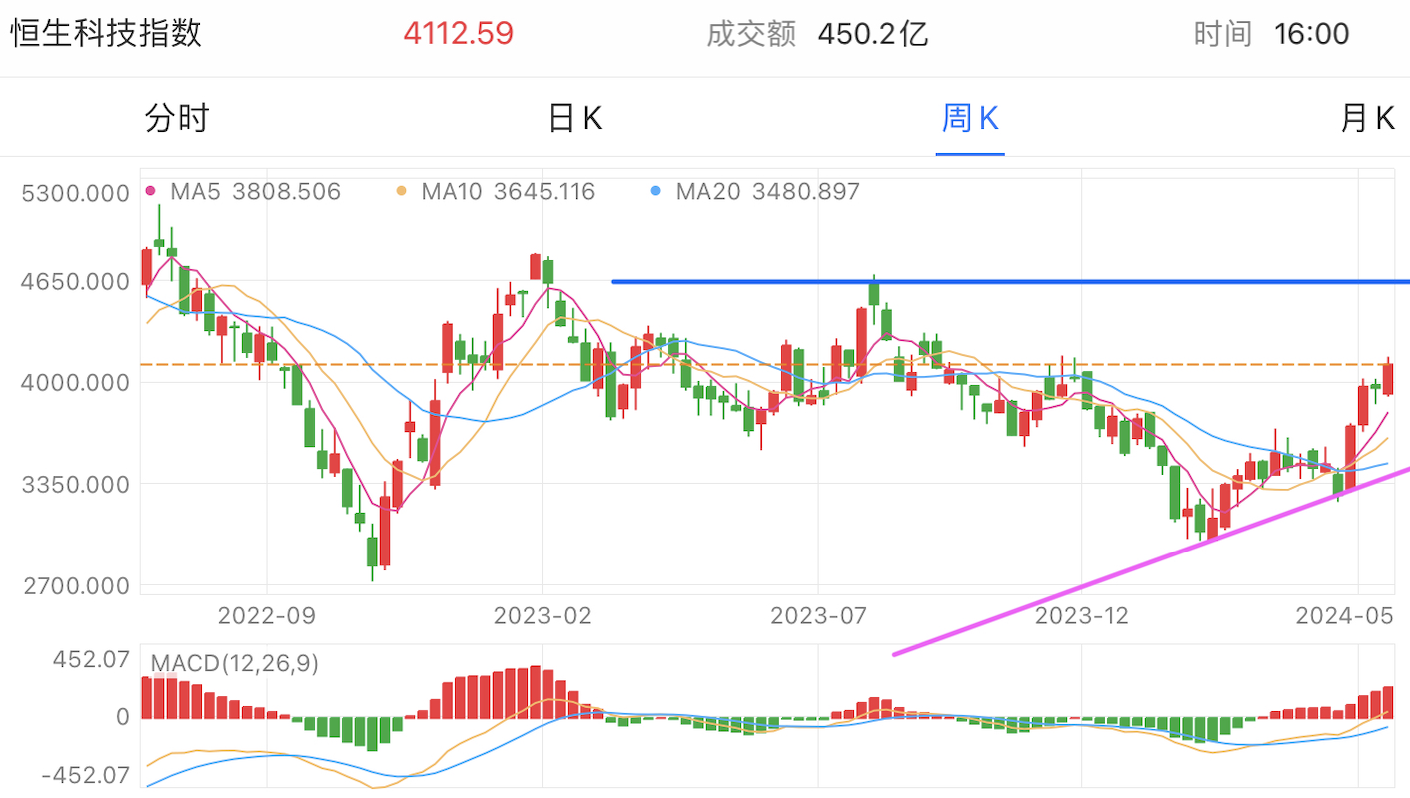Image resolution: width=1410 pixels, height=798 pixels.
Task: Click the 2024-05 date axis marker
Action: tap(1345, 616)
